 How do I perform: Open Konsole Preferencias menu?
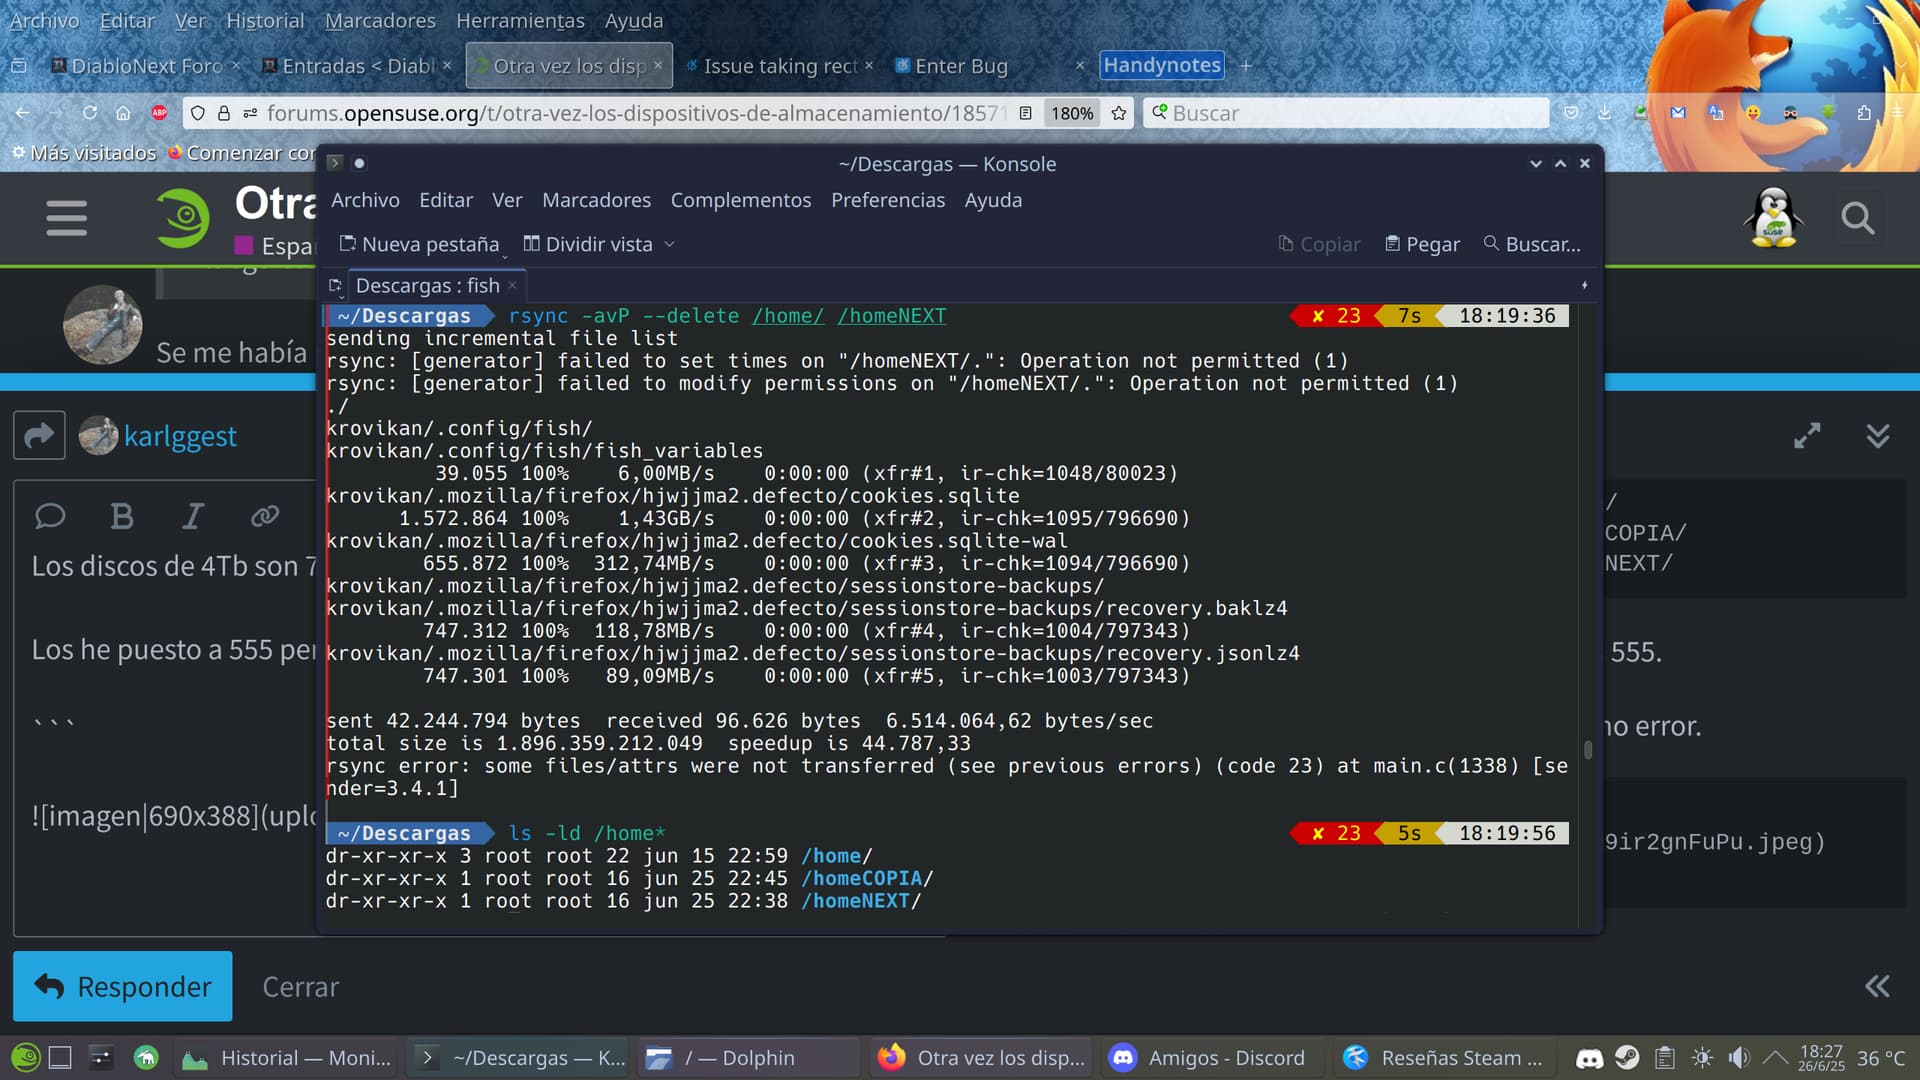[888, 200]
